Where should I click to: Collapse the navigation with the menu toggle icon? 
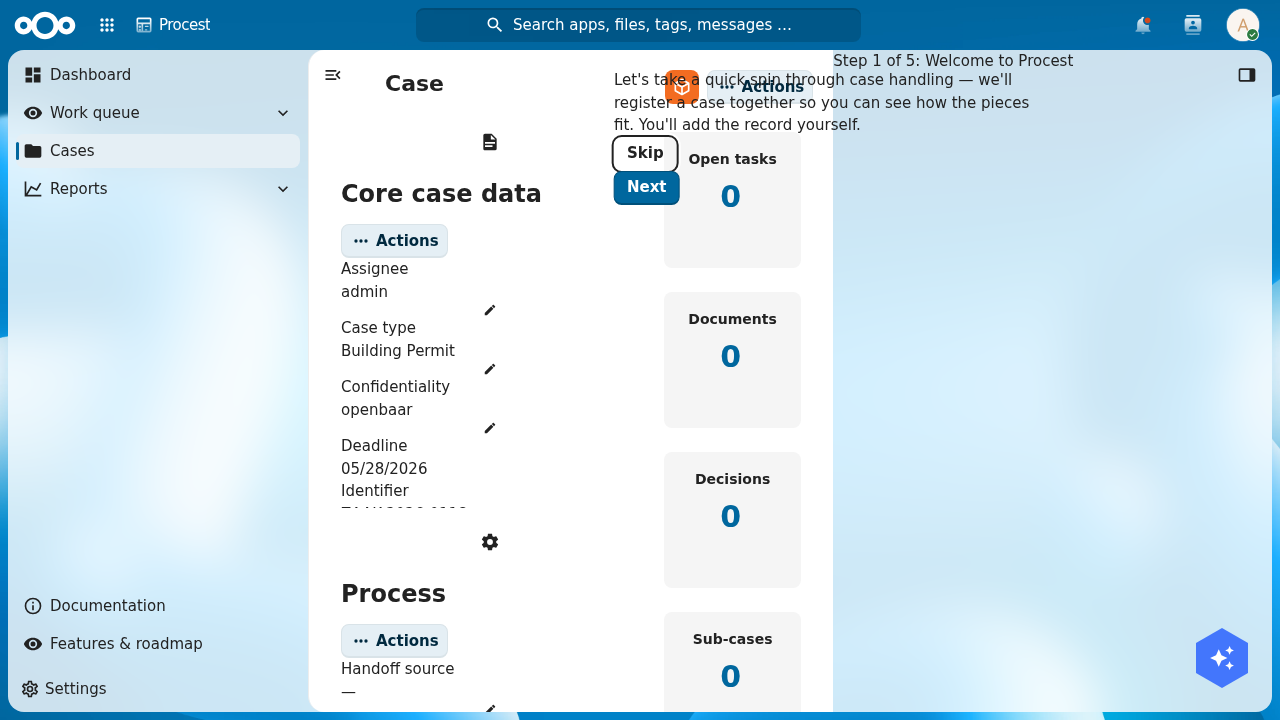(x=333, y=75)
